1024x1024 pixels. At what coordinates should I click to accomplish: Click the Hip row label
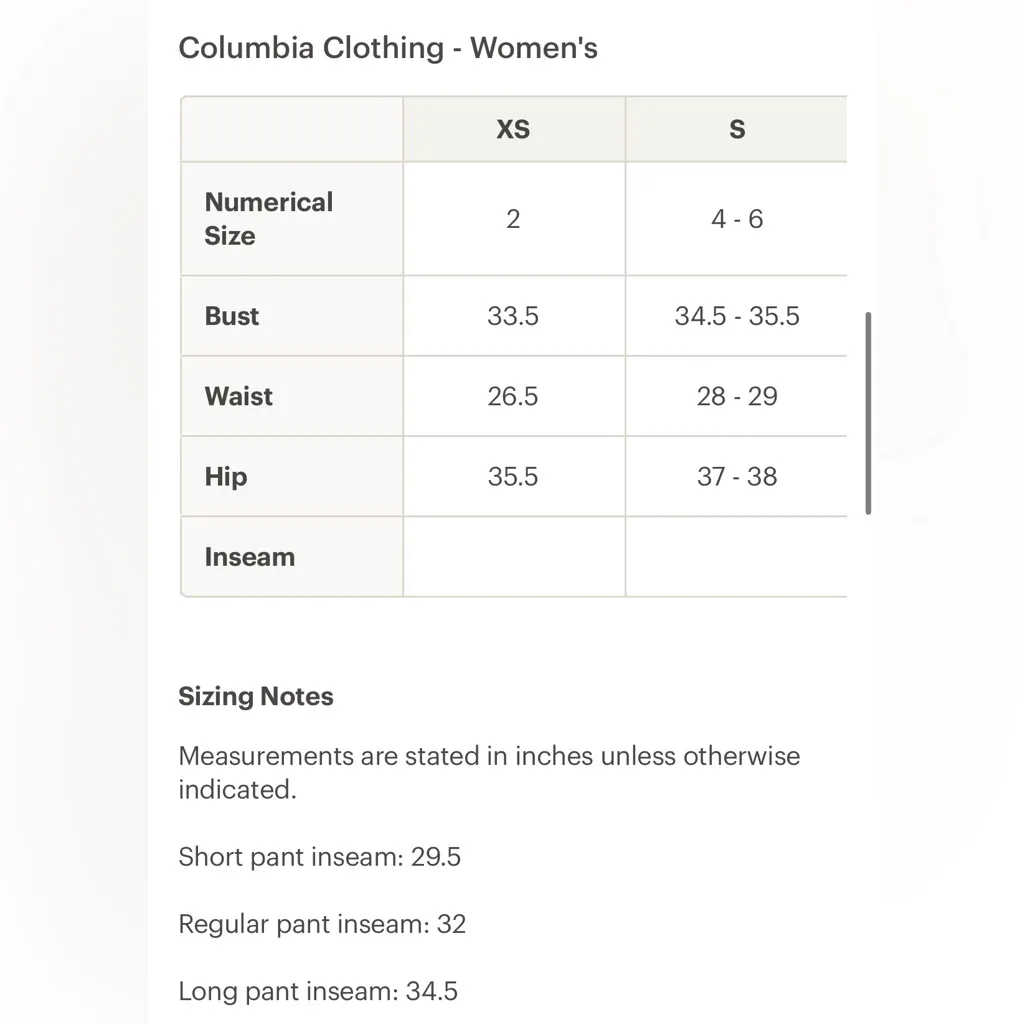click(226, 476)
